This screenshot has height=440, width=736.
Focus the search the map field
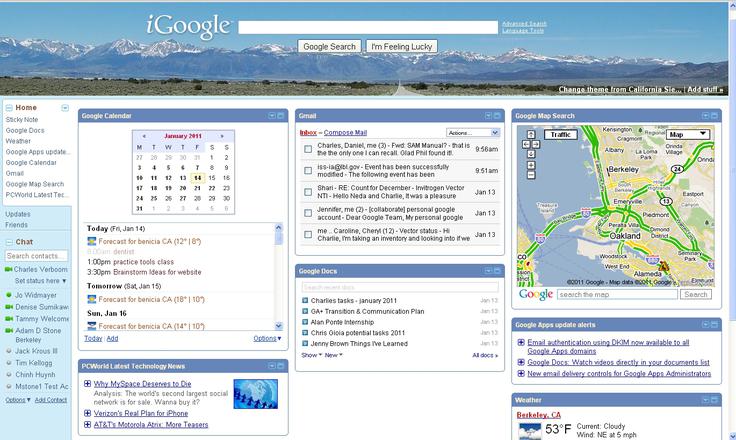click(617, 294)
